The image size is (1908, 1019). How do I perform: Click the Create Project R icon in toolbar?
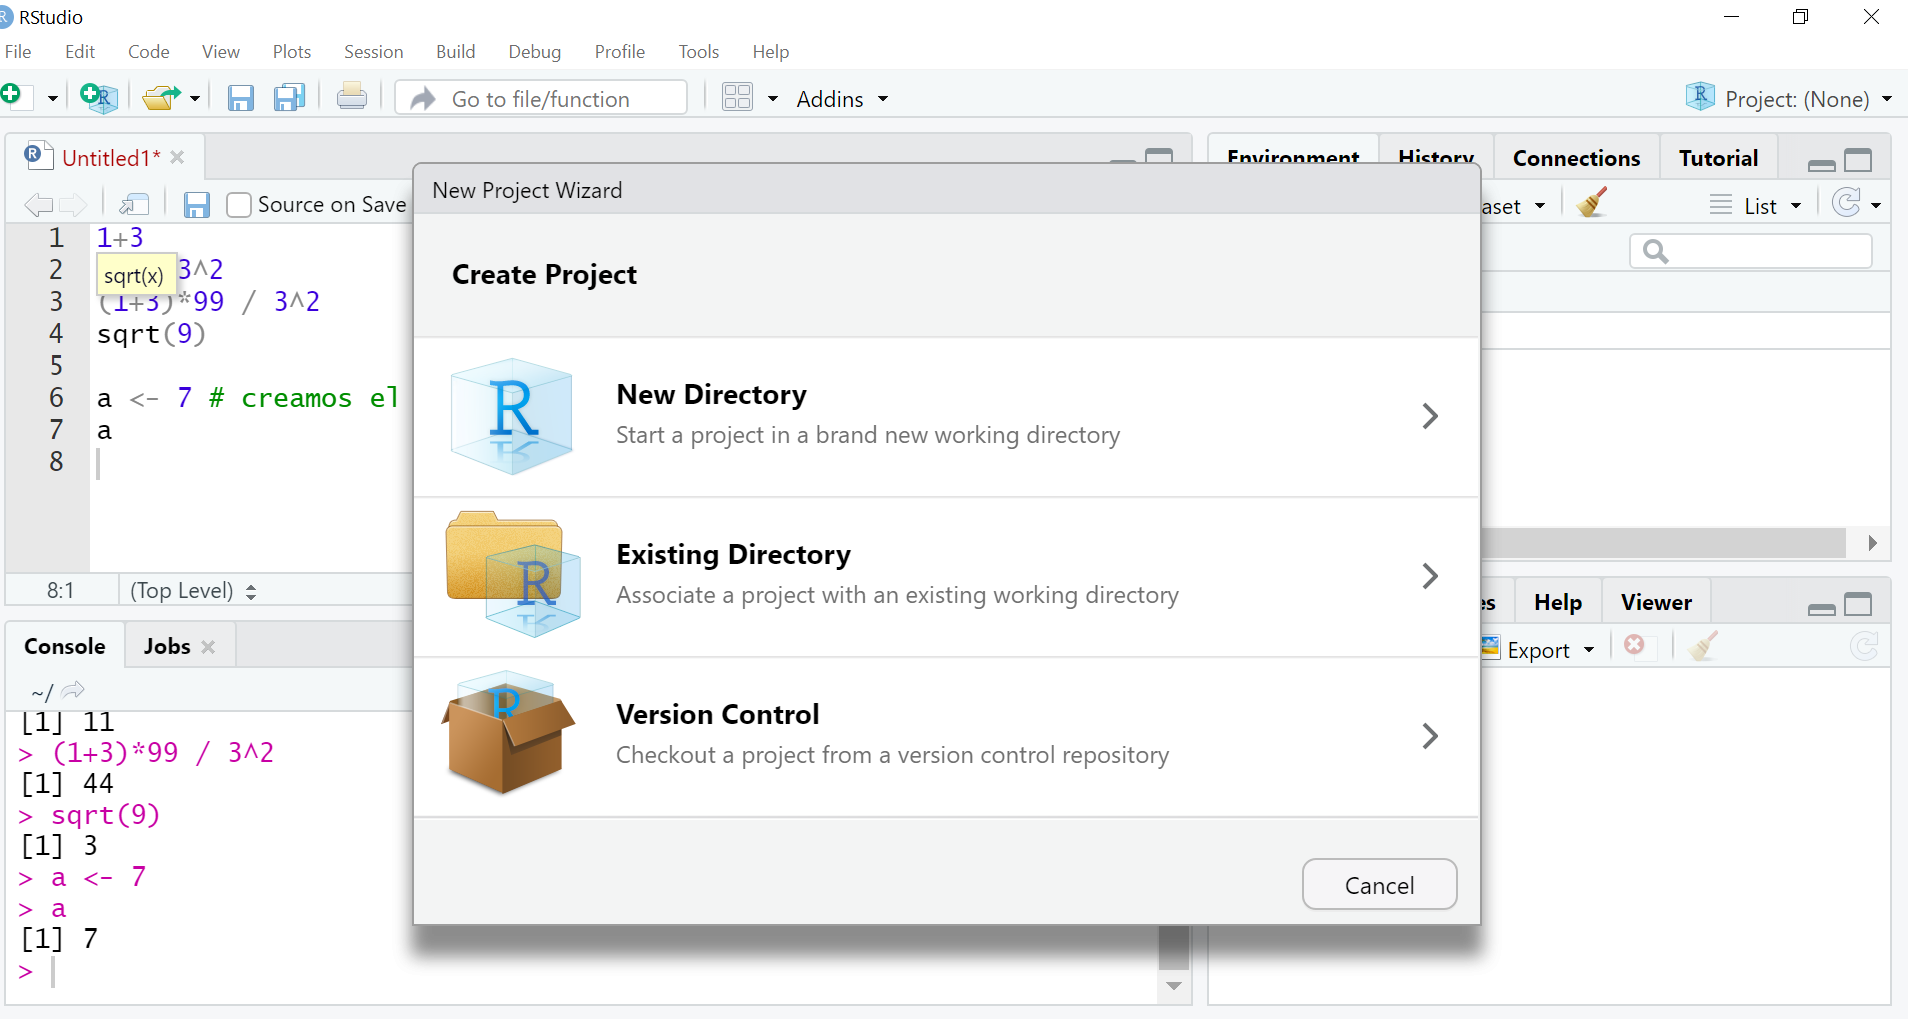pos(98,97)
